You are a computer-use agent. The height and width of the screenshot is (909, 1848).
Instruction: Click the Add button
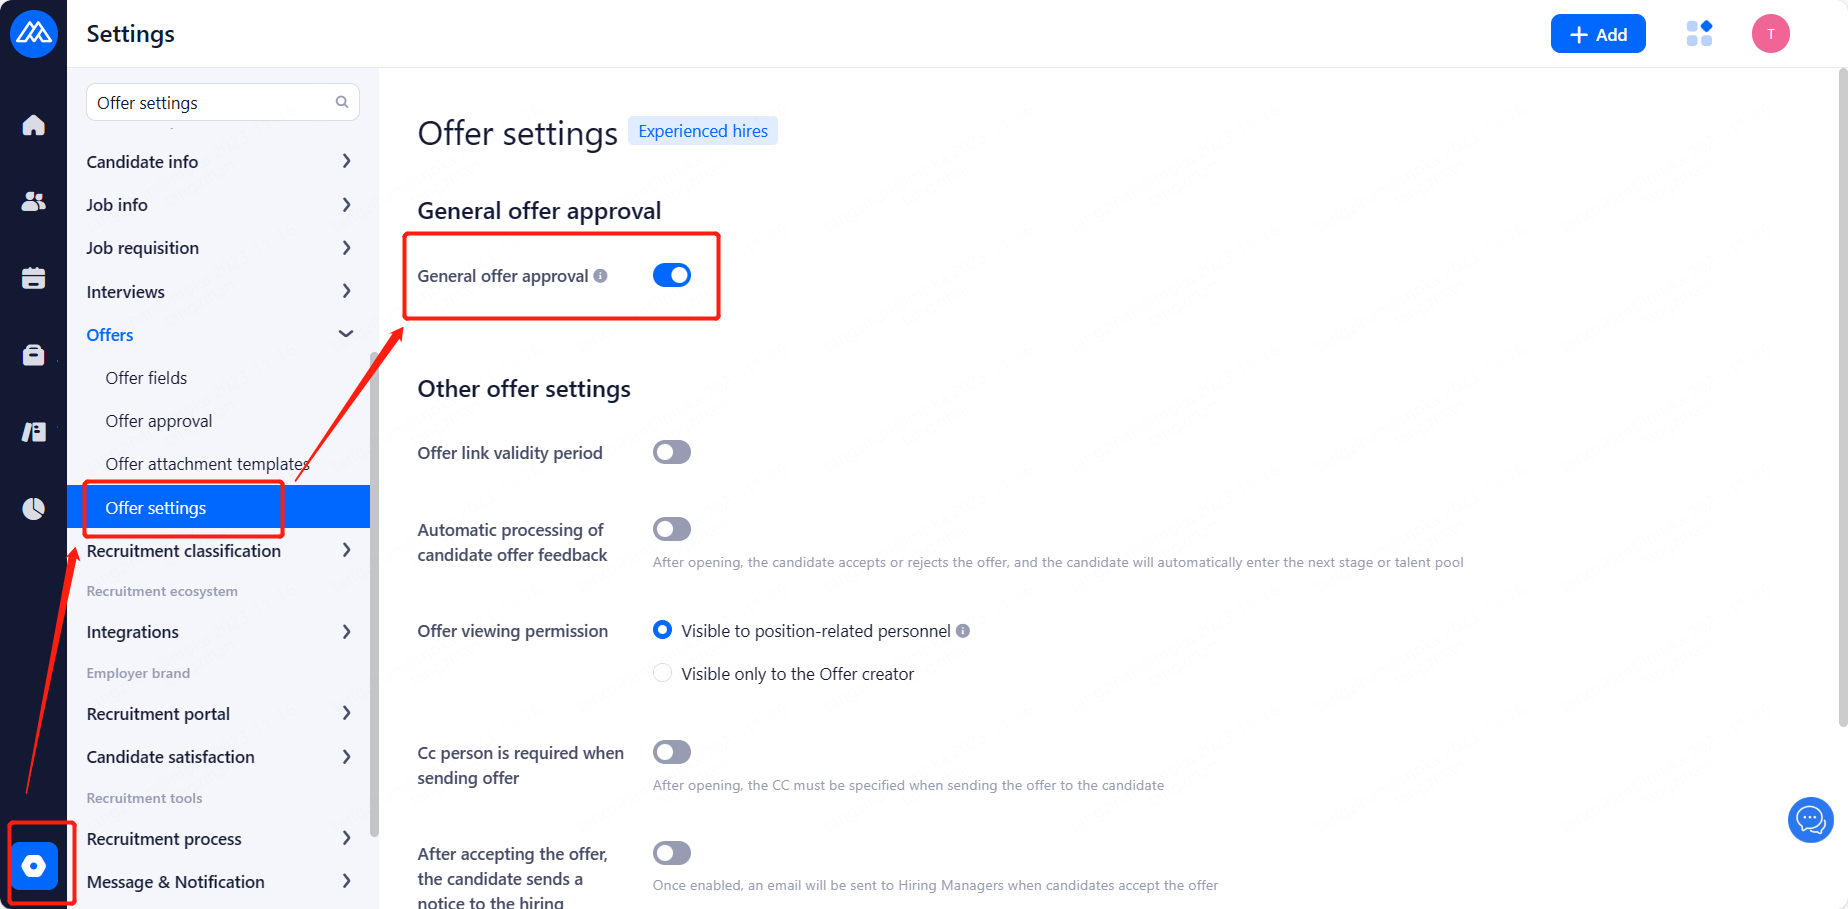1597,34
